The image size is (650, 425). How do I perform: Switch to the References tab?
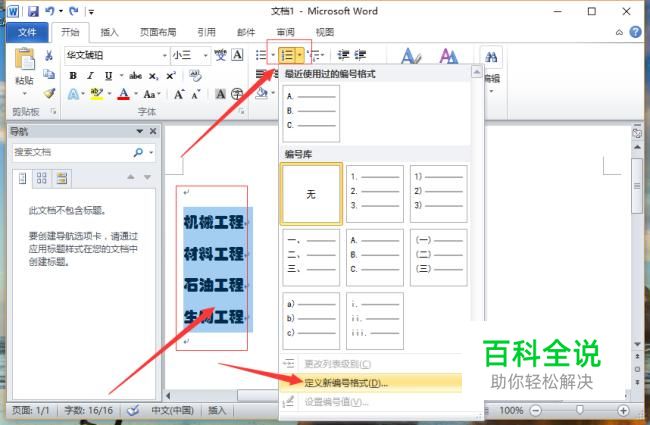click(206, 32)
